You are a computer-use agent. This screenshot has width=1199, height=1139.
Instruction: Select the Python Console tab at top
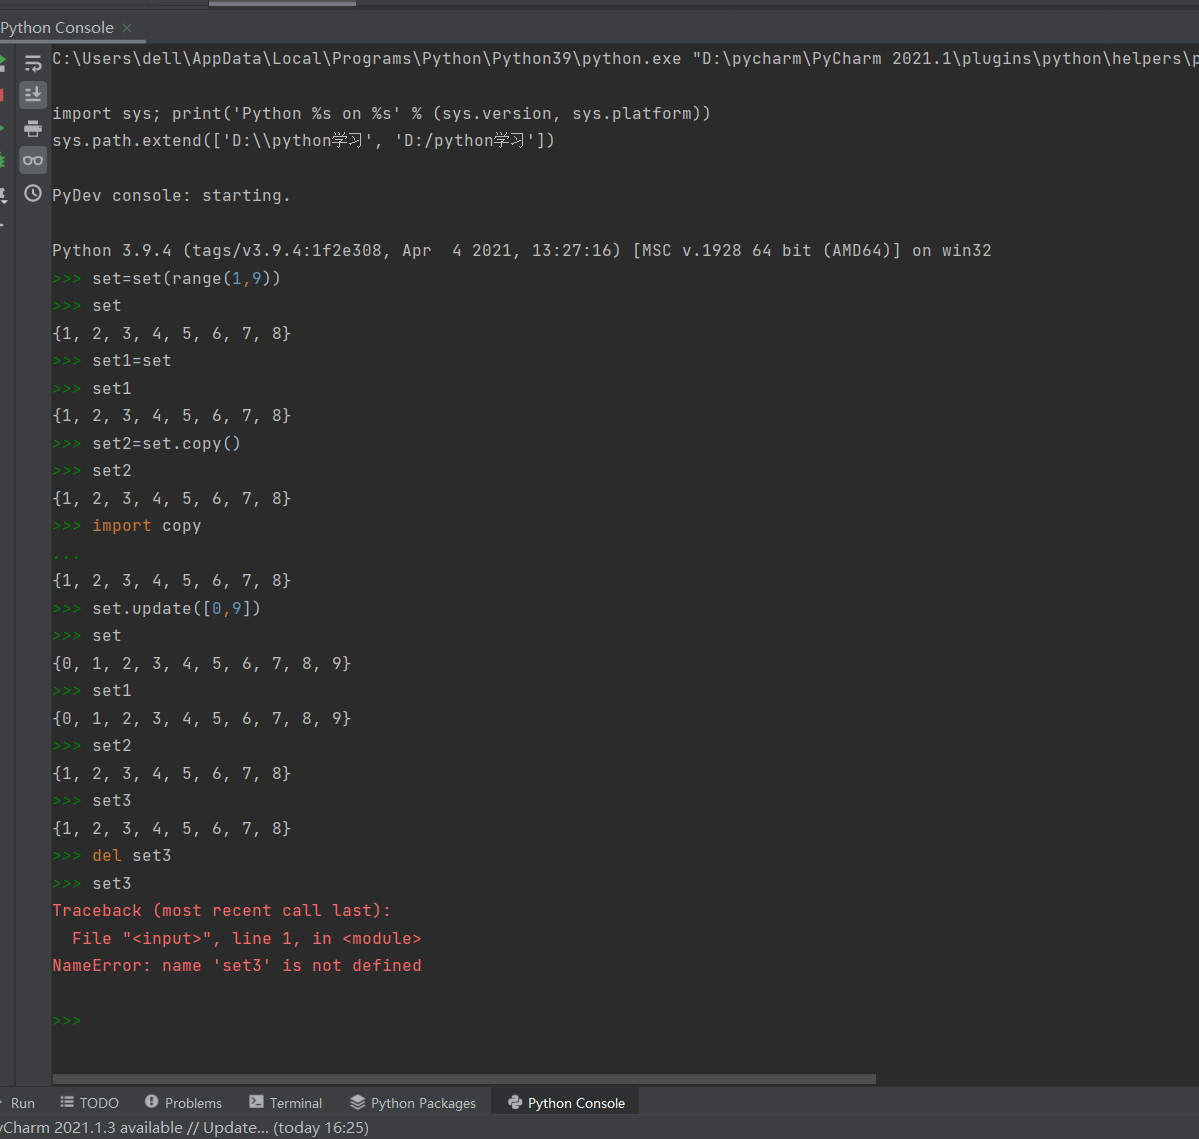pos(57,28)
